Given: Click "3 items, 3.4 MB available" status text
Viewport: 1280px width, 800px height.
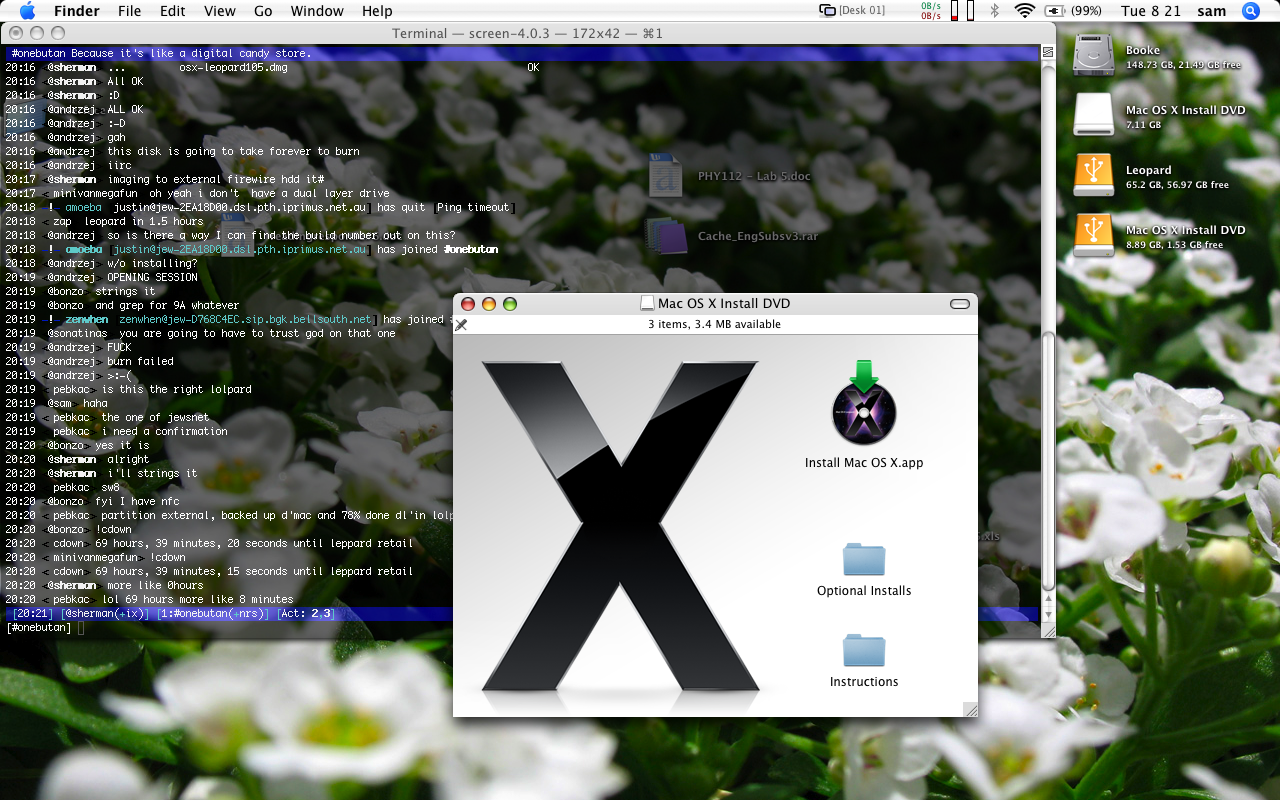Looking at the screenshot, I should click(x=714, y=324).
